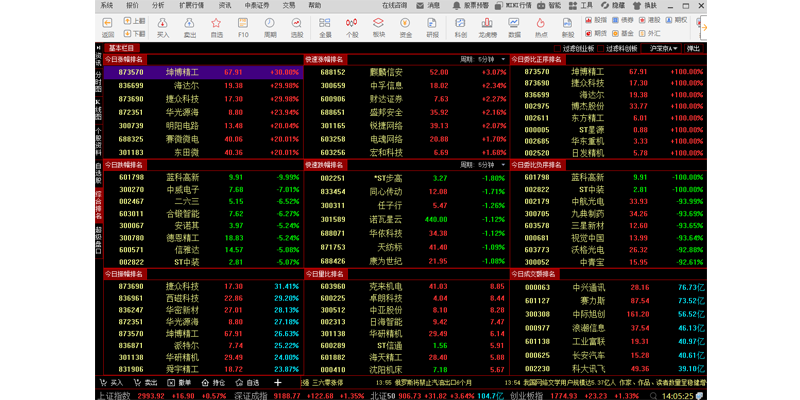The image size is (800, 400).
Task: Open the F10 company info icon
Action: coord(243,23)
